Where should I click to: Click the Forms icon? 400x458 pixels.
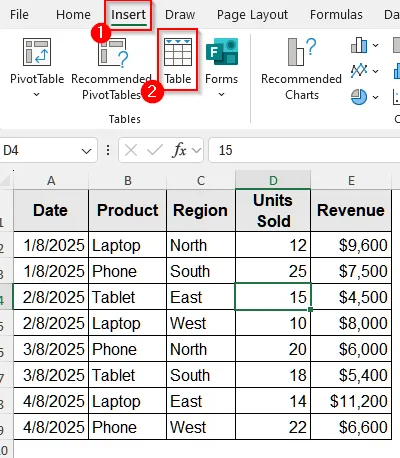click(222, 51)
